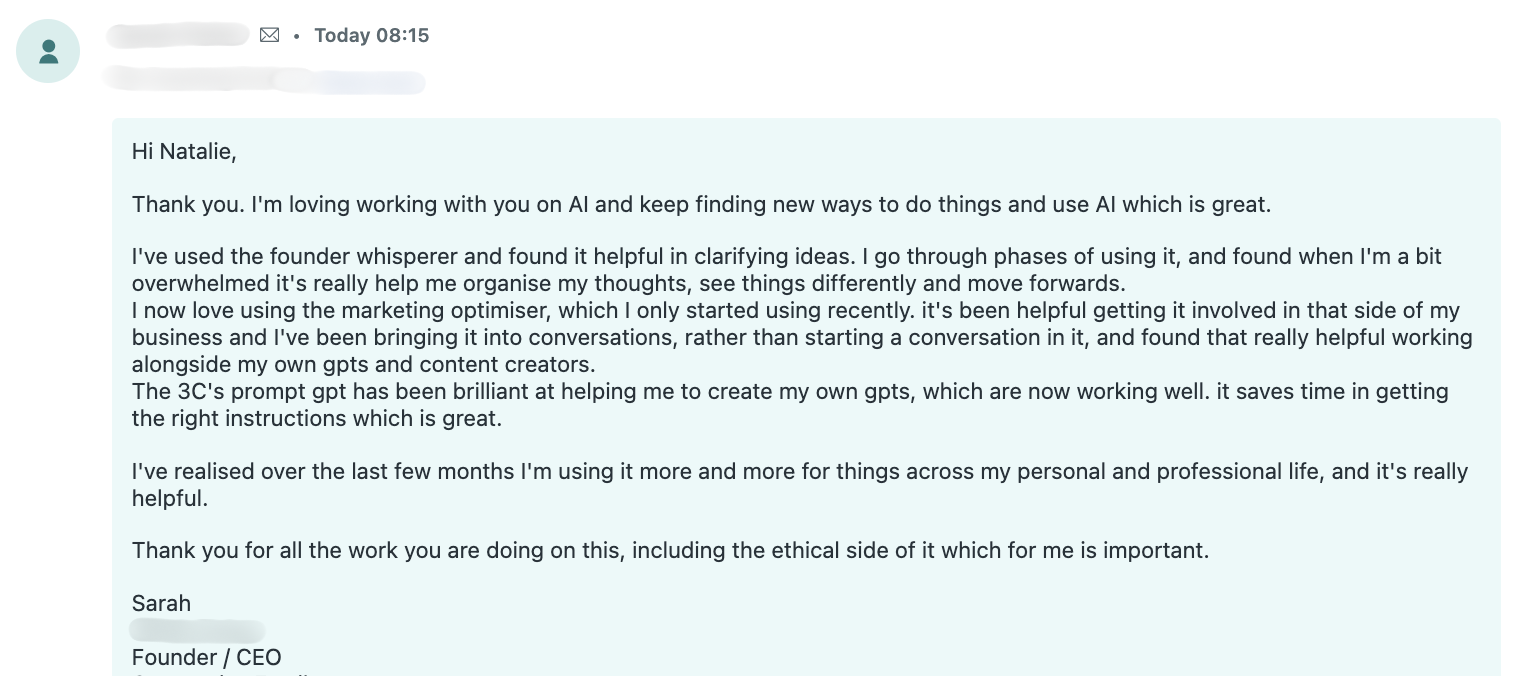Click the "Hi Natalie," greeting
The height and width of the screenshot is (676, 1528).
point(184,152)
